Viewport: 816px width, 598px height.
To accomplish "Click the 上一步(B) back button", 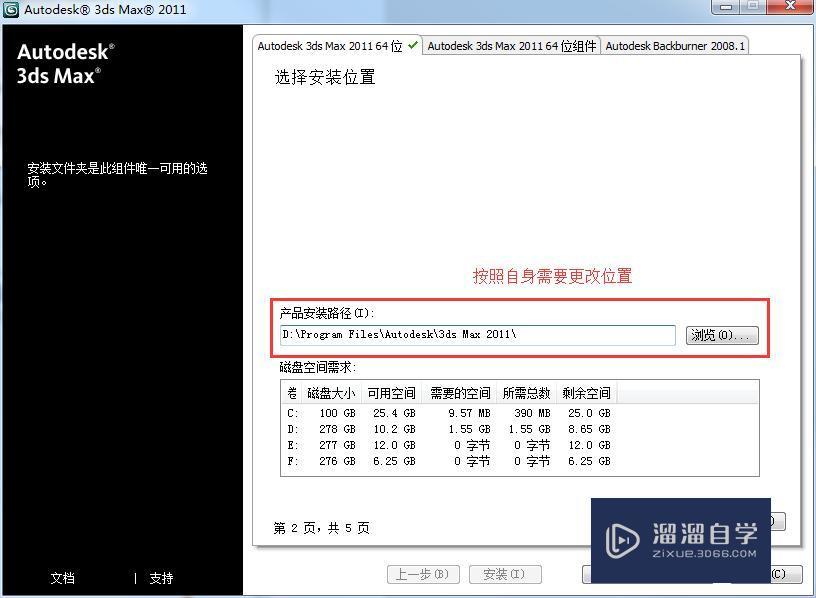I will point(423,574).
